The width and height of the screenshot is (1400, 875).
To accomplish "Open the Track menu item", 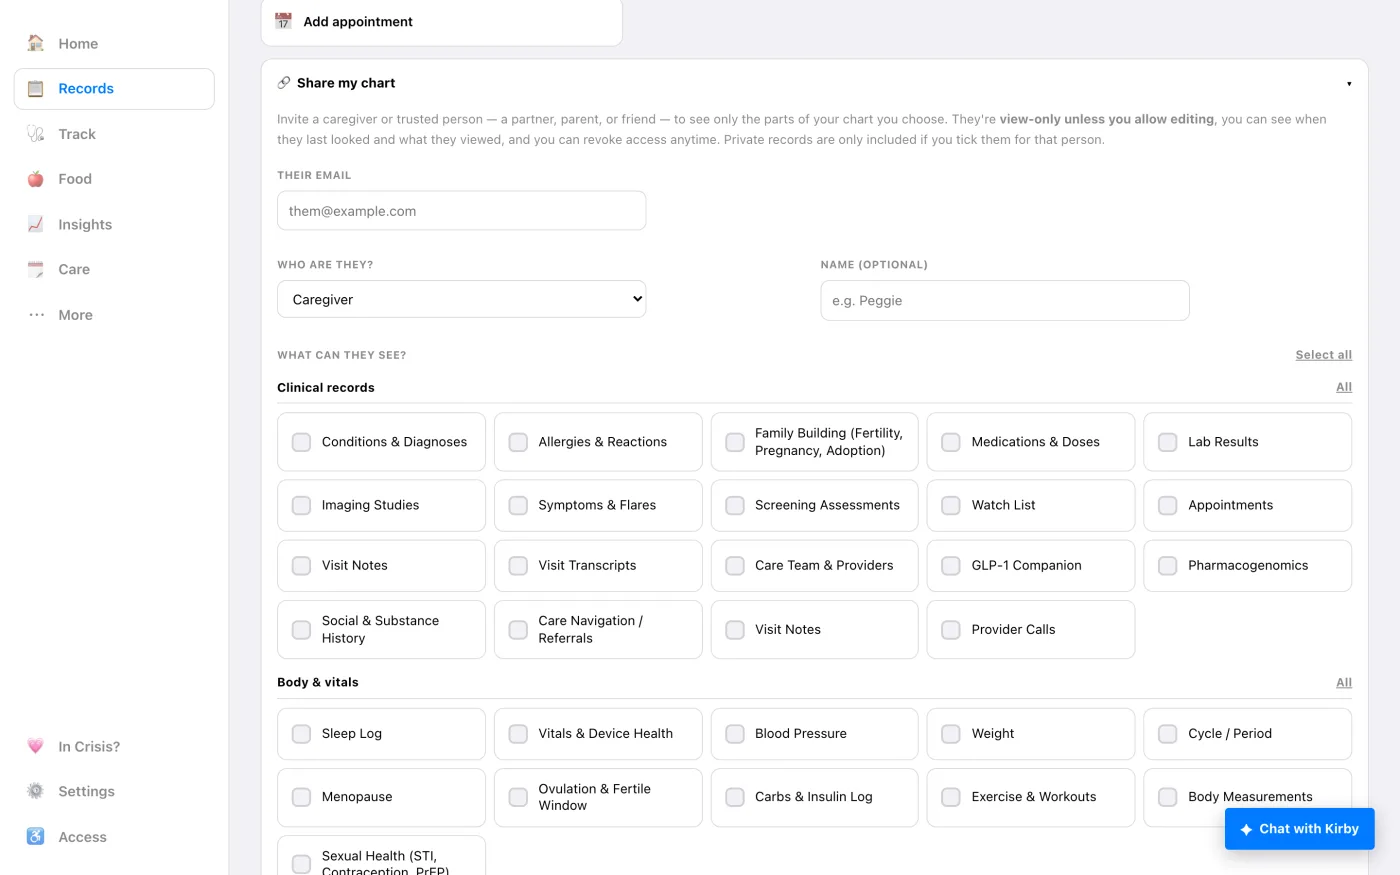I will pos(114,134).
